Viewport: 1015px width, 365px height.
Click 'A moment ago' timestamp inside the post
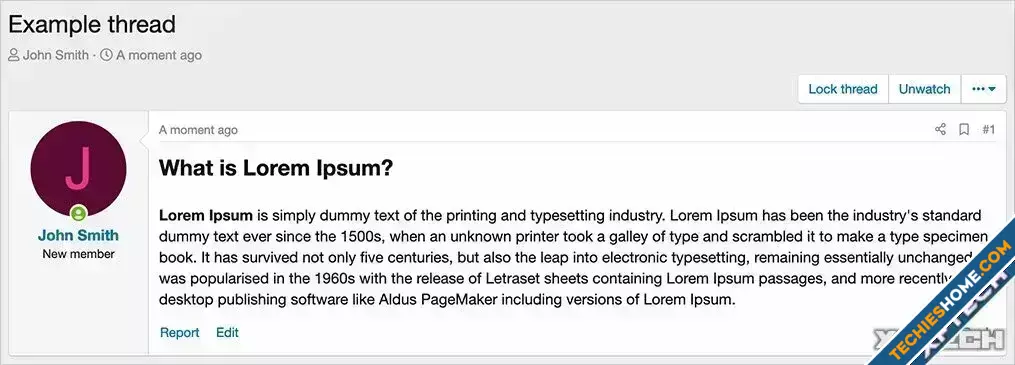tap(198, 130)
